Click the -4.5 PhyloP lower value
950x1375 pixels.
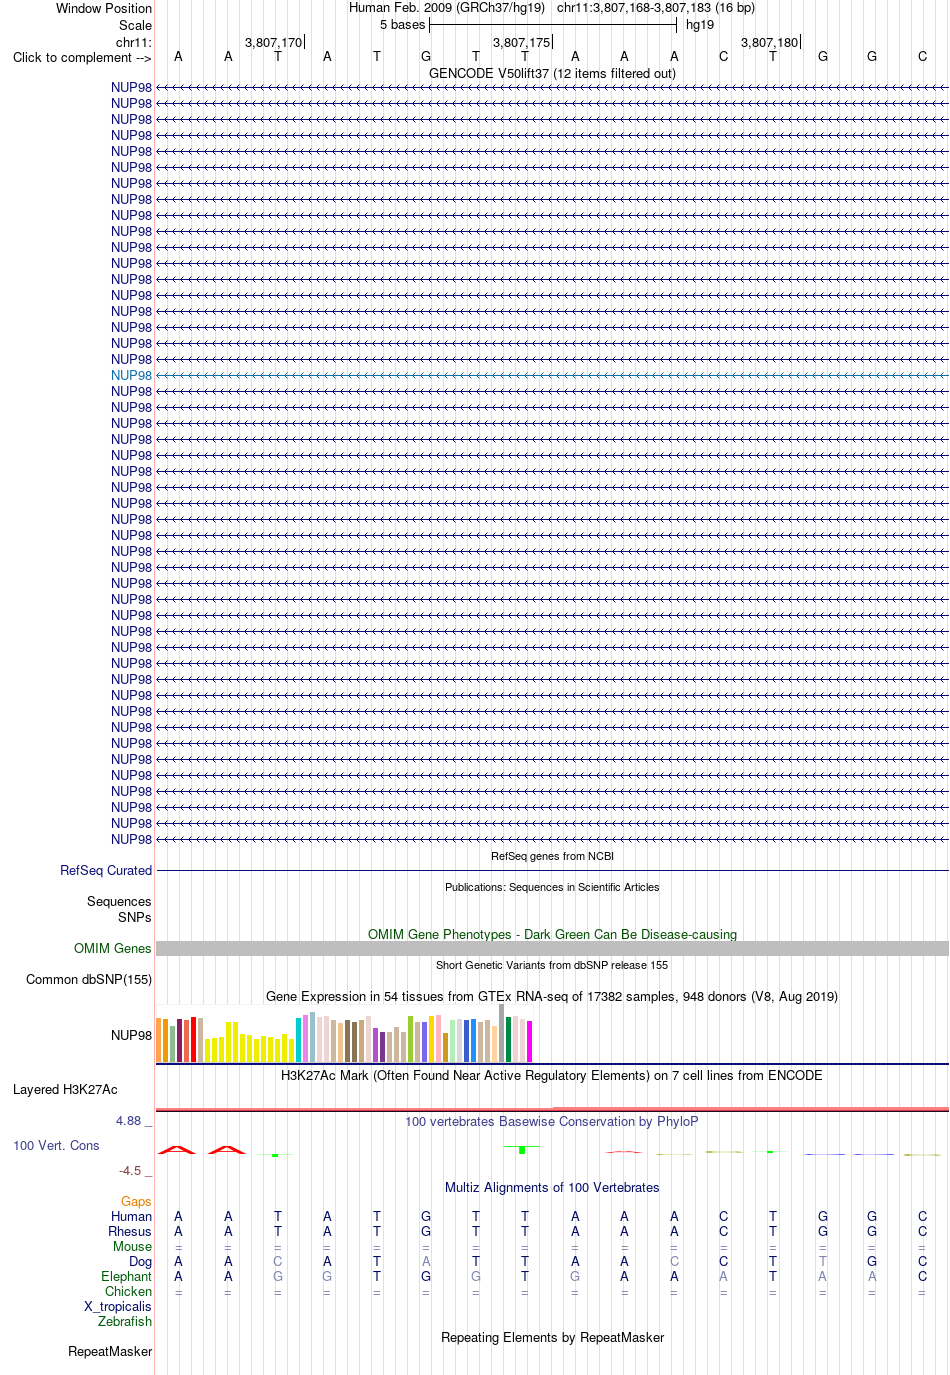(130, 1170)
